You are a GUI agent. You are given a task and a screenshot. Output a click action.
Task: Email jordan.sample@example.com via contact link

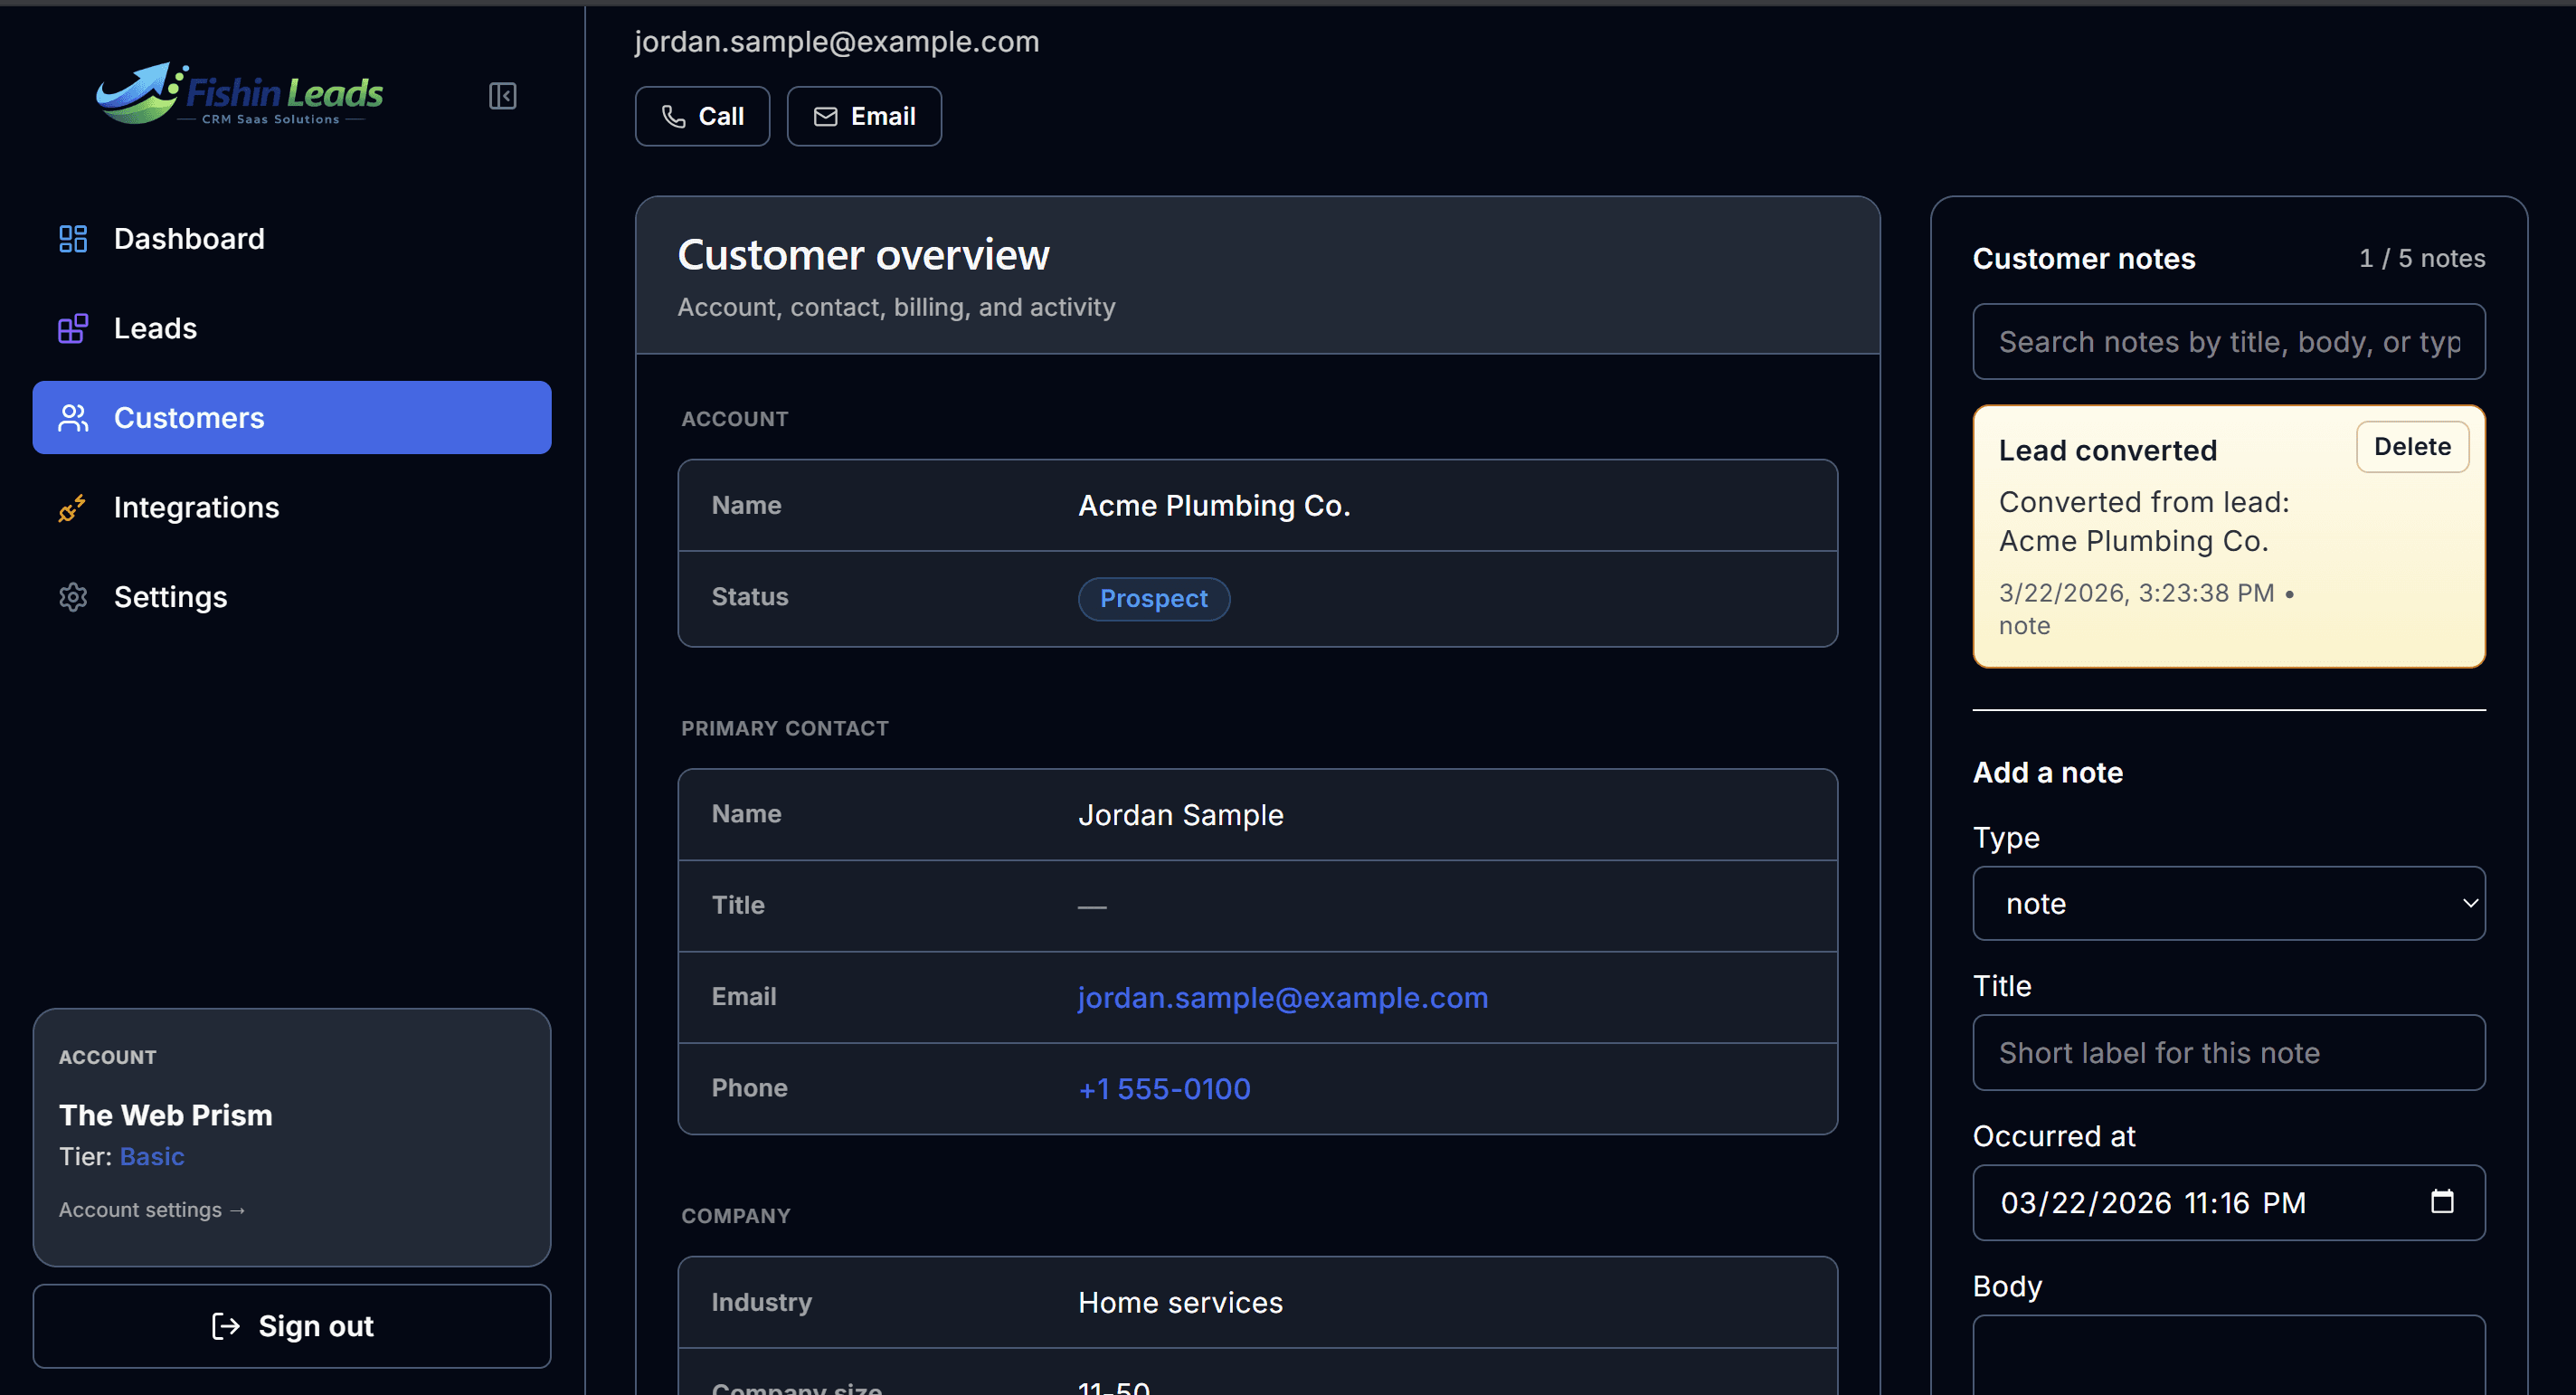click(1283, 997)
